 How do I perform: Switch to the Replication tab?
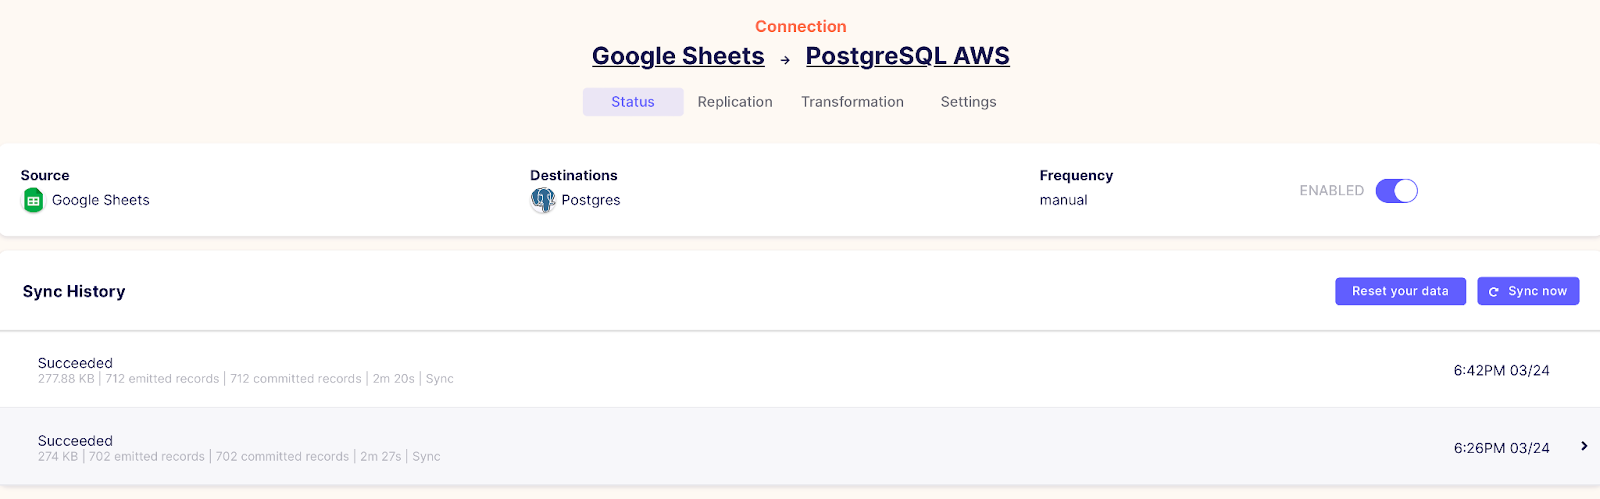735,102
